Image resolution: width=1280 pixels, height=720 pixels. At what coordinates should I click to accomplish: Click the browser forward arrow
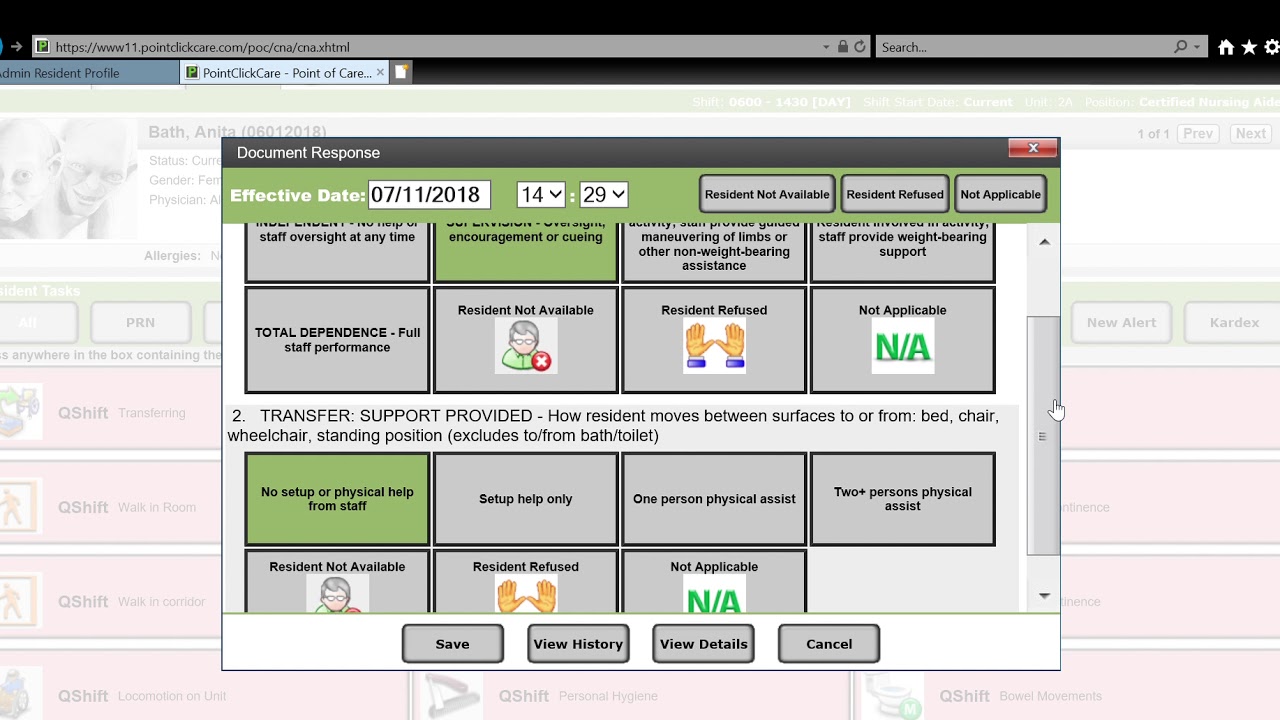[x=16, y=47]
